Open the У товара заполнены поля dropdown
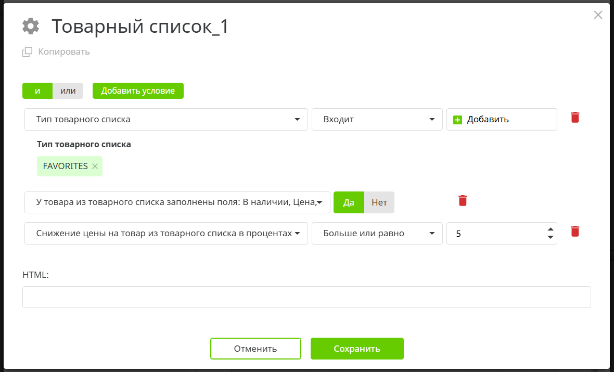 [x=177, y=202]
